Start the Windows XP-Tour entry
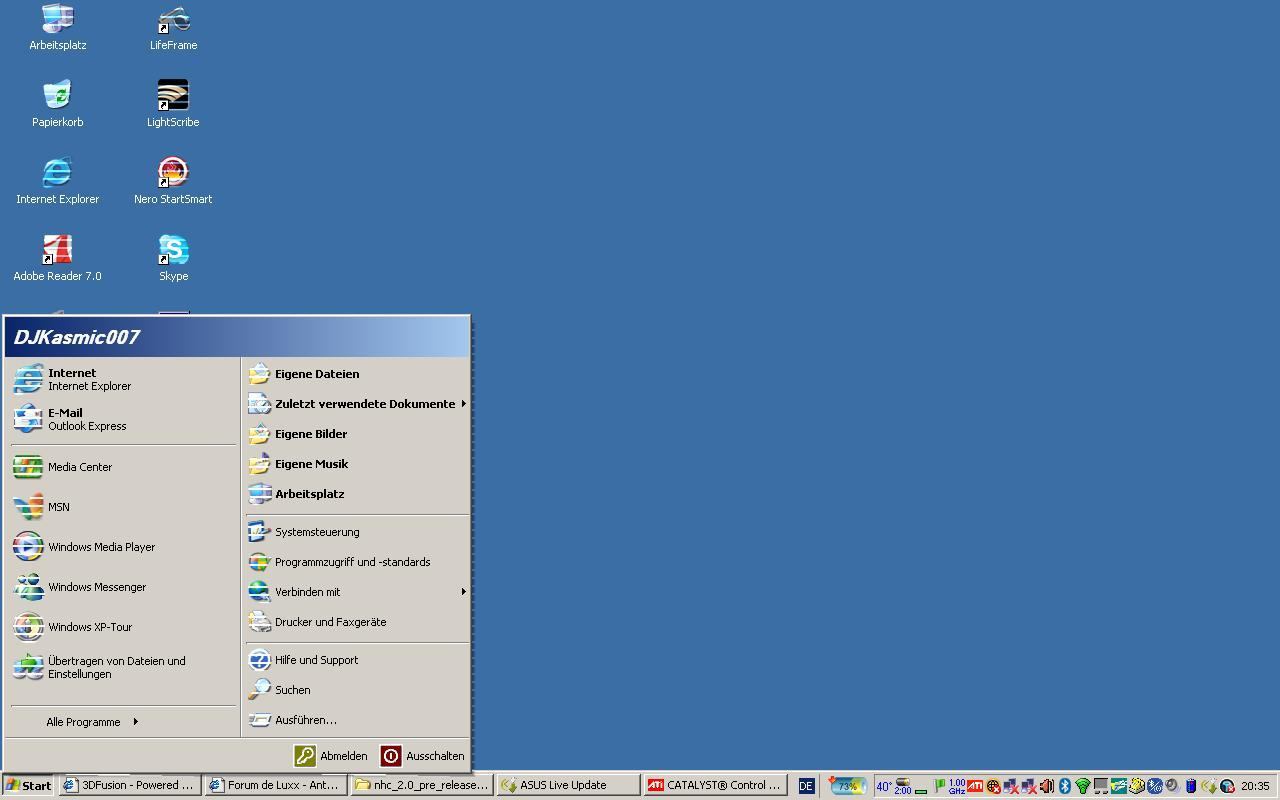Screen dimensions: 1280x800 (x=123, y=627)
